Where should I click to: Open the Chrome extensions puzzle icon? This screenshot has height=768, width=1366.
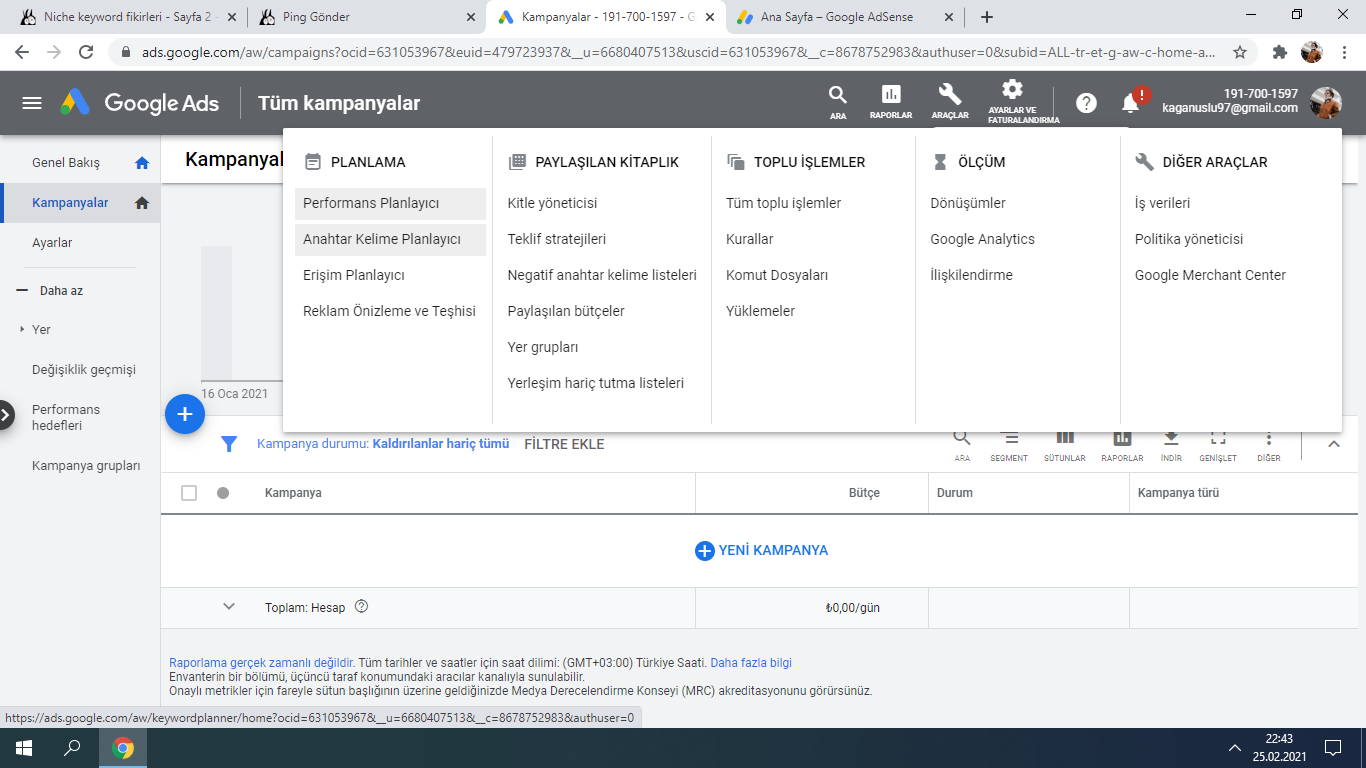(x=1280, y=52)
